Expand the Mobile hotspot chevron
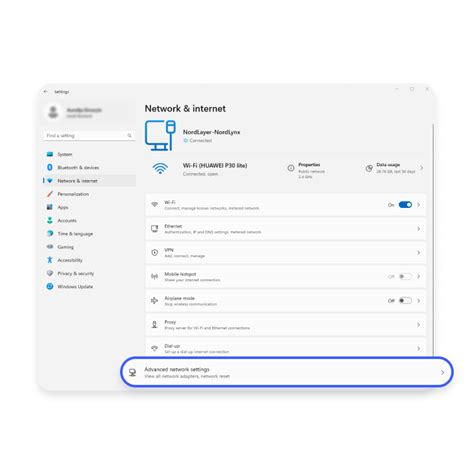Image resolution: width=474 pixels, height=474 pixels. pos(419,276)
